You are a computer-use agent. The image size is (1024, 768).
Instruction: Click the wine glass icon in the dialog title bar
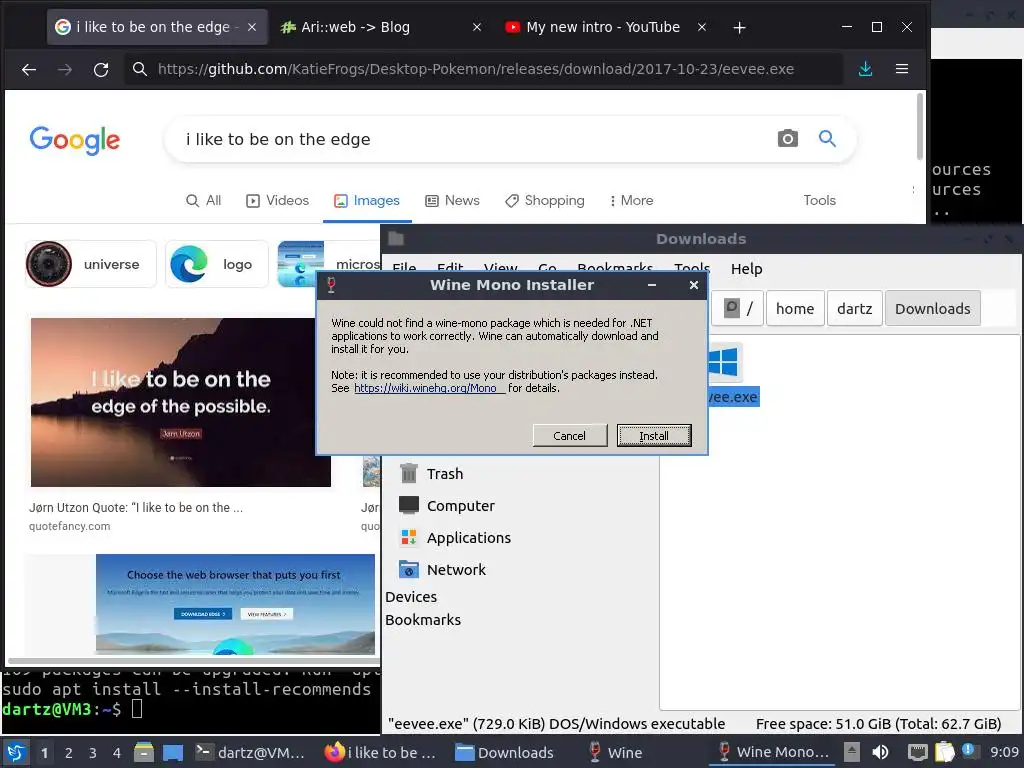point(331,285)
